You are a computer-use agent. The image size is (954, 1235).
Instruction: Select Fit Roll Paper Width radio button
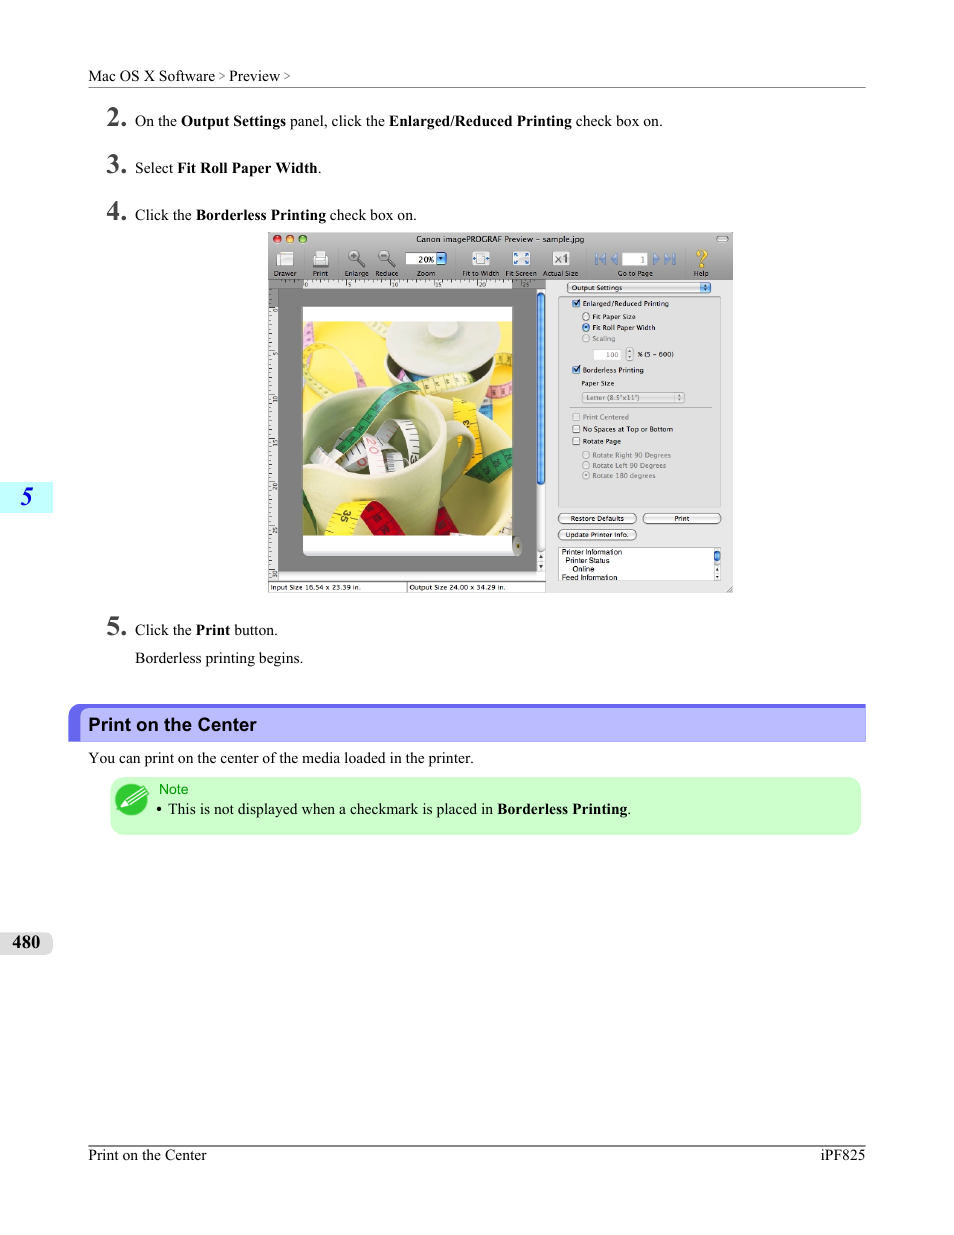pyautogui.click(x=586, y=327)
